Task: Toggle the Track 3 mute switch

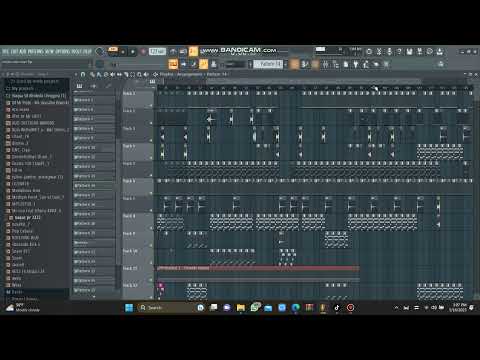Action: pyautogui.click(x=151, y=141)
